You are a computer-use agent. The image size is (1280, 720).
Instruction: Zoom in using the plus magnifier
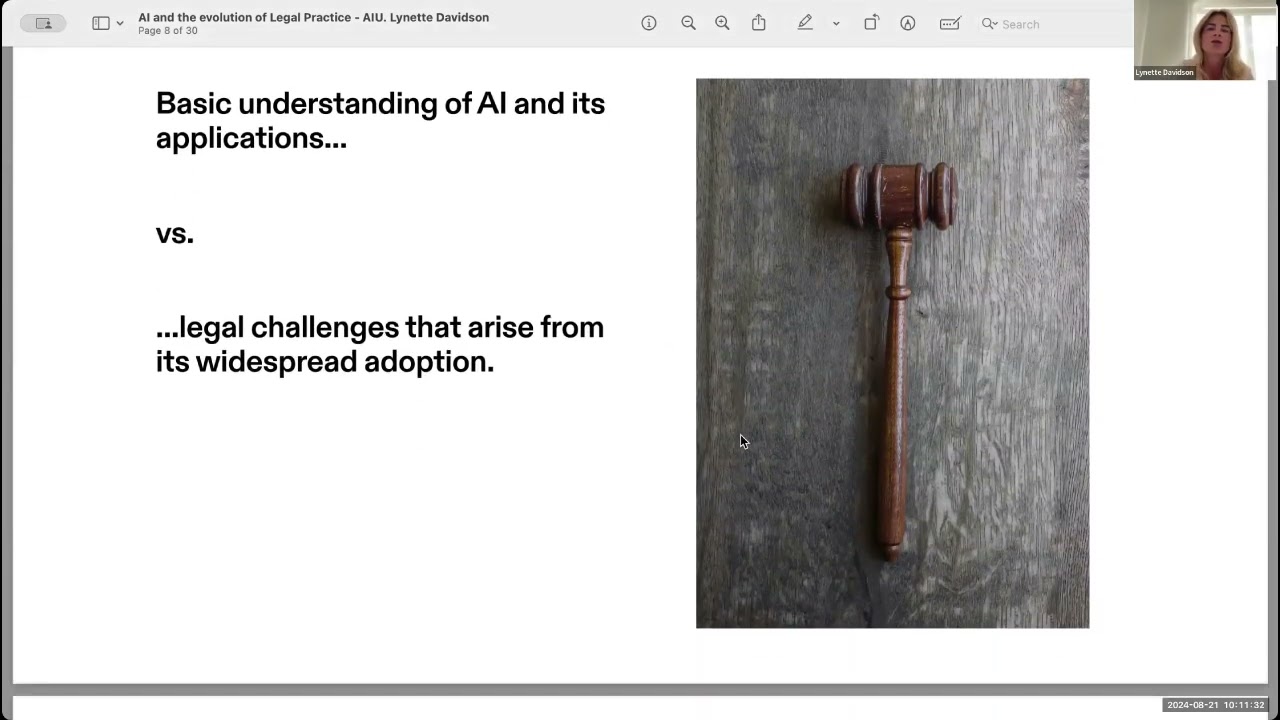point(722,23)
